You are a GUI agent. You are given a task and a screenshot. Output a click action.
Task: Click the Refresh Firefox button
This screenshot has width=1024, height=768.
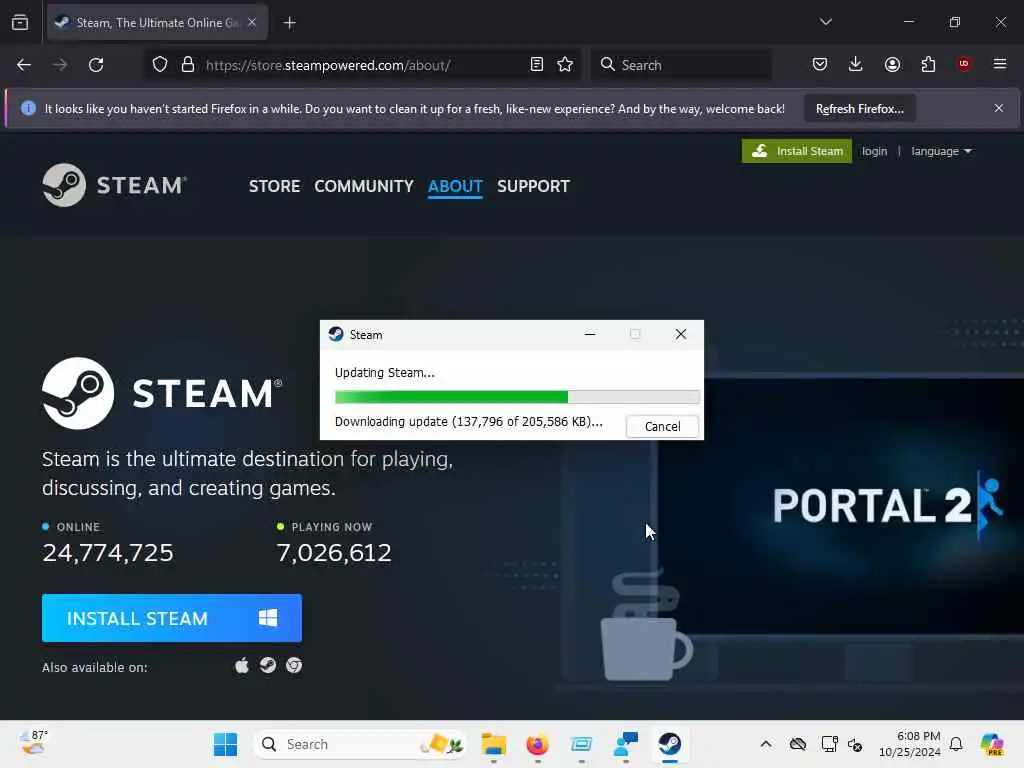859,109
